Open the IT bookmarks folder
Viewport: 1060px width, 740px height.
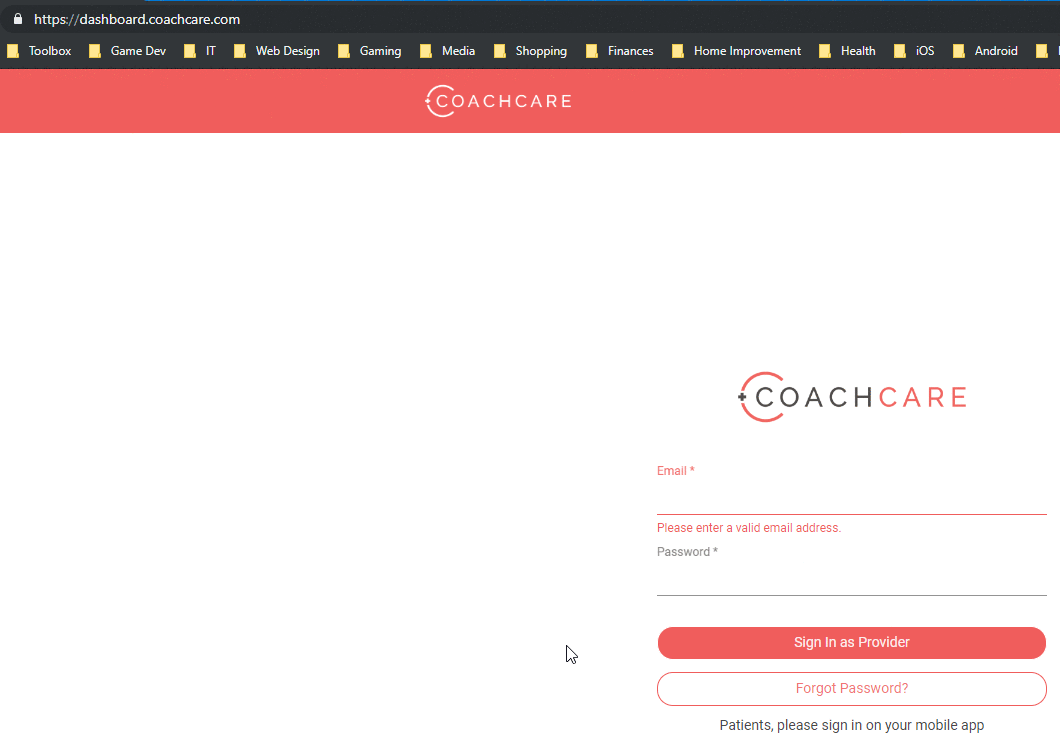tap(200, 51)
